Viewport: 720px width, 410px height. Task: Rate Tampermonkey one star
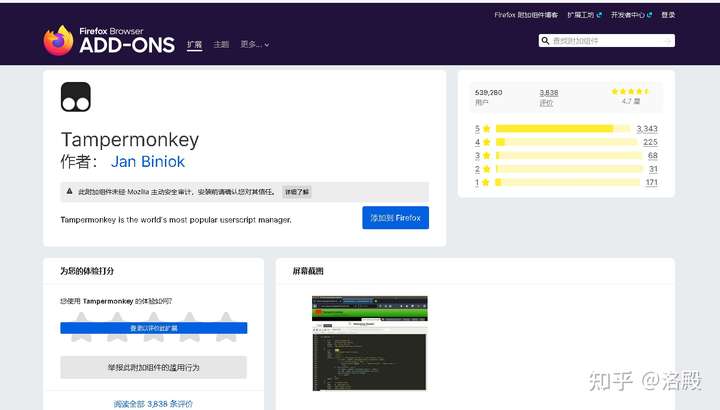click(x=81, y=327)
